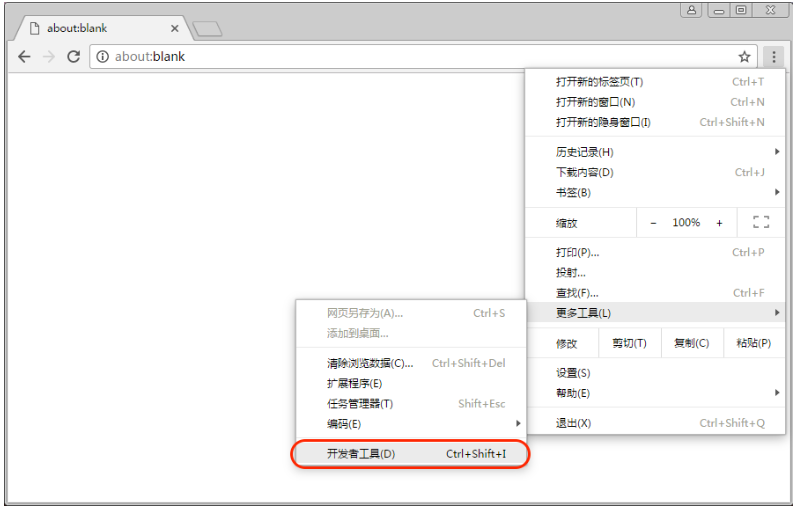Open a new tab with the tab button
The image size is (796, 508).
click(x=207, y=29)
